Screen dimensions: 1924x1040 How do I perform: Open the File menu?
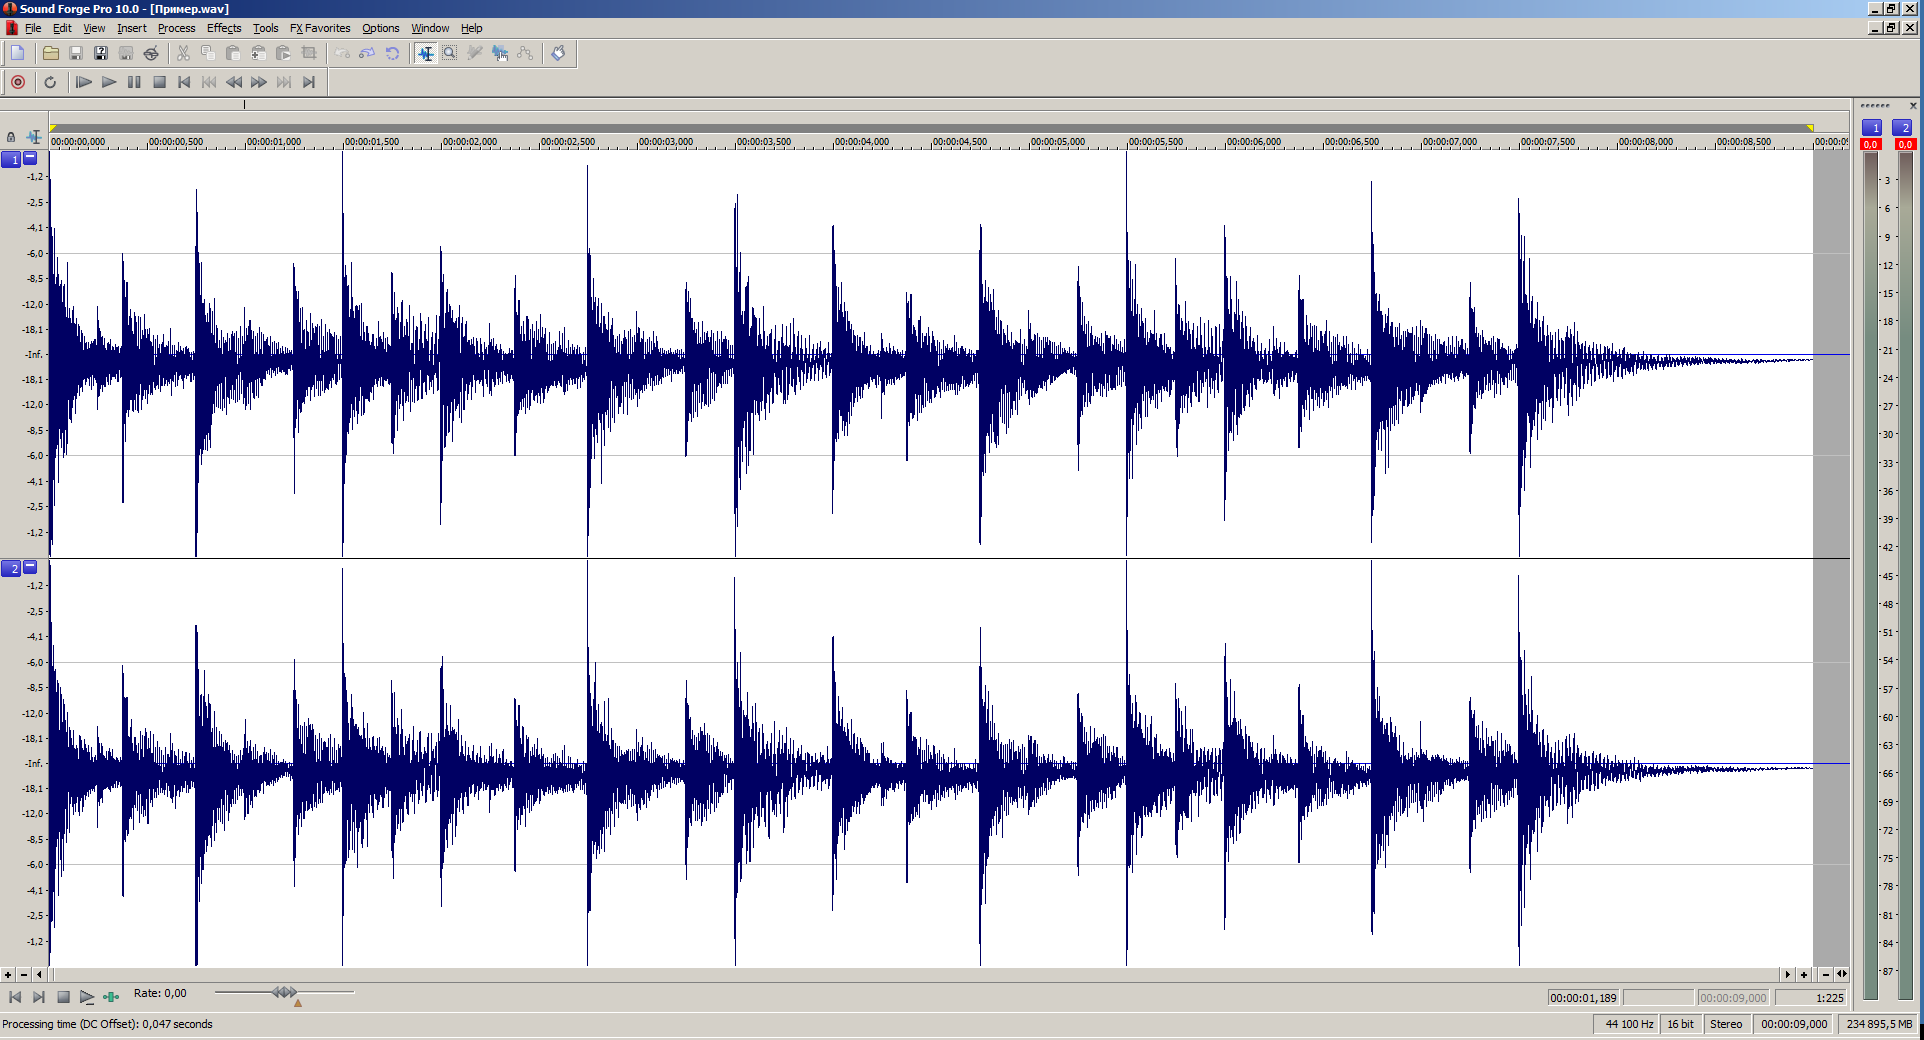click(x=33, y=28)
